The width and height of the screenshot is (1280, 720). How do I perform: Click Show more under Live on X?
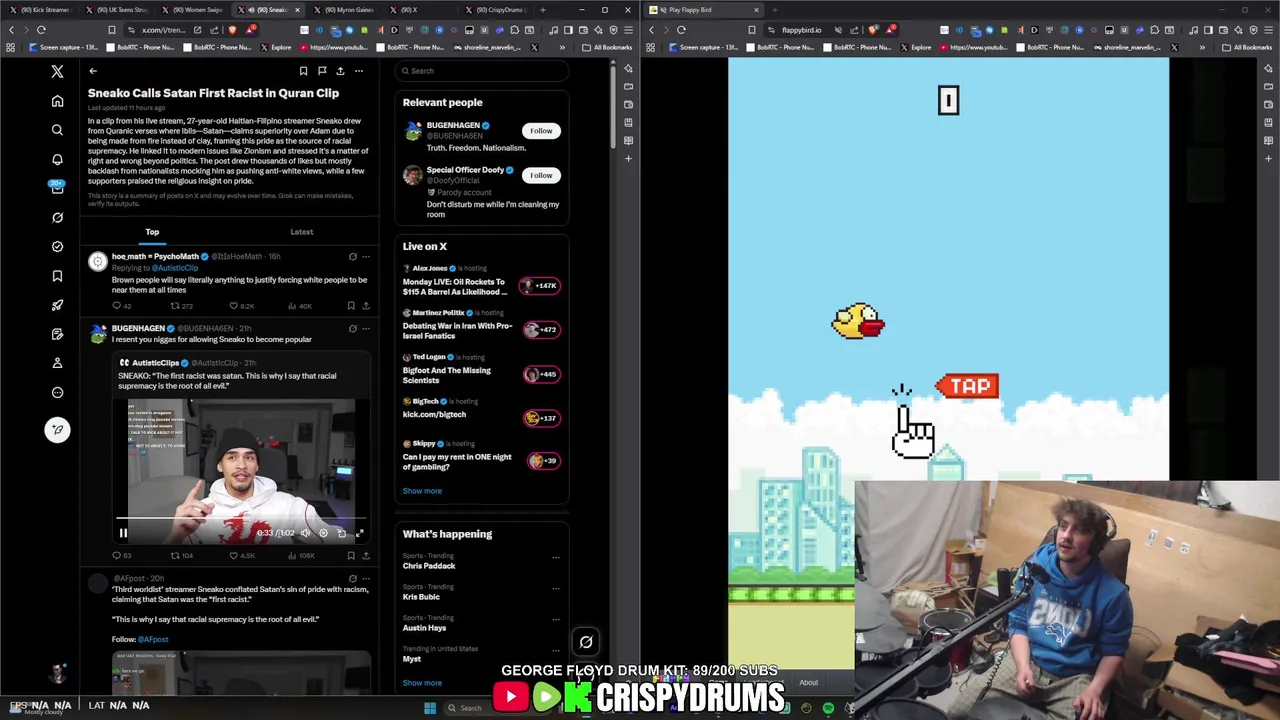[422, 491]
